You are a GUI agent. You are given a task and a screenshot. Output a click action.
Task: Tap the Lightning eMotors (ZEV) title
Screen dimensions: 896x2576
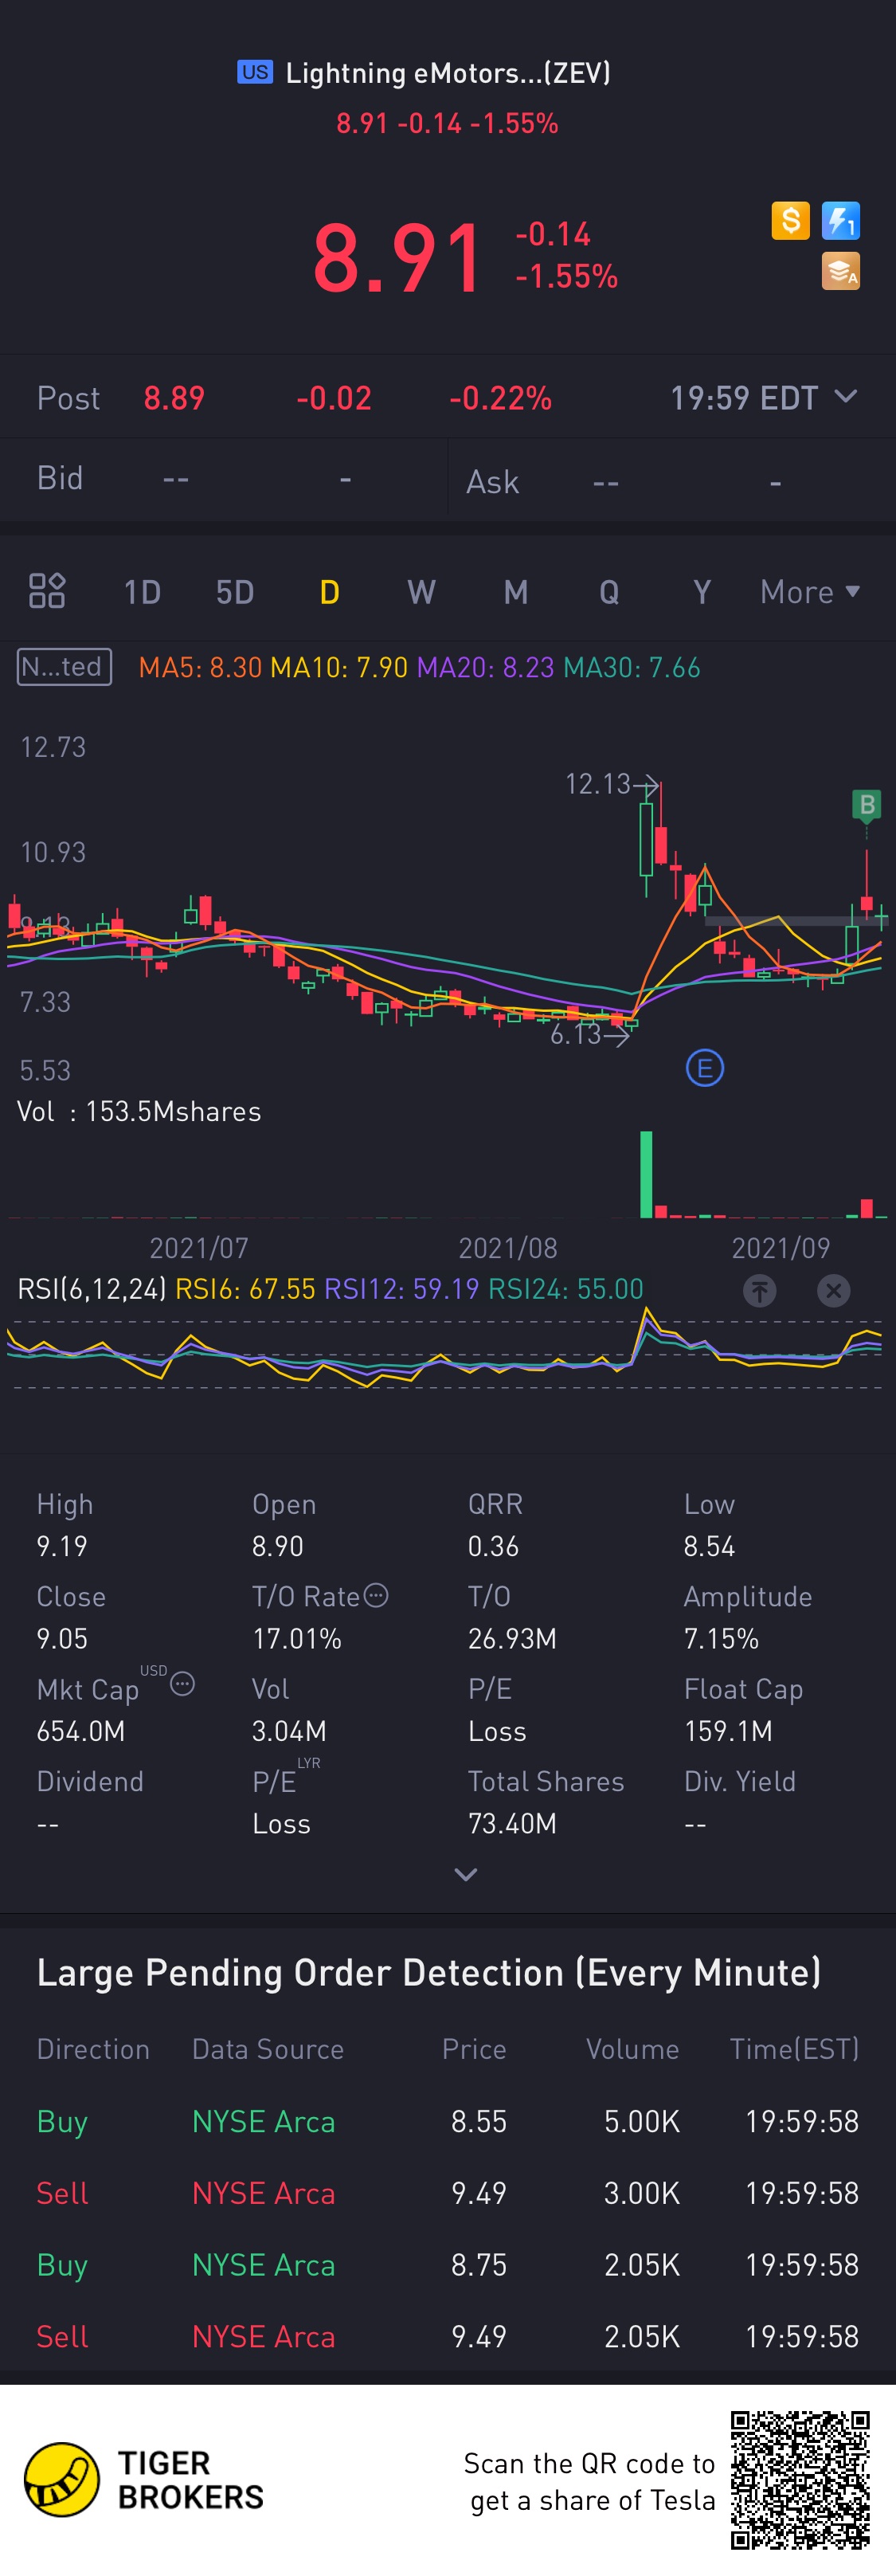tap(448, 73)
